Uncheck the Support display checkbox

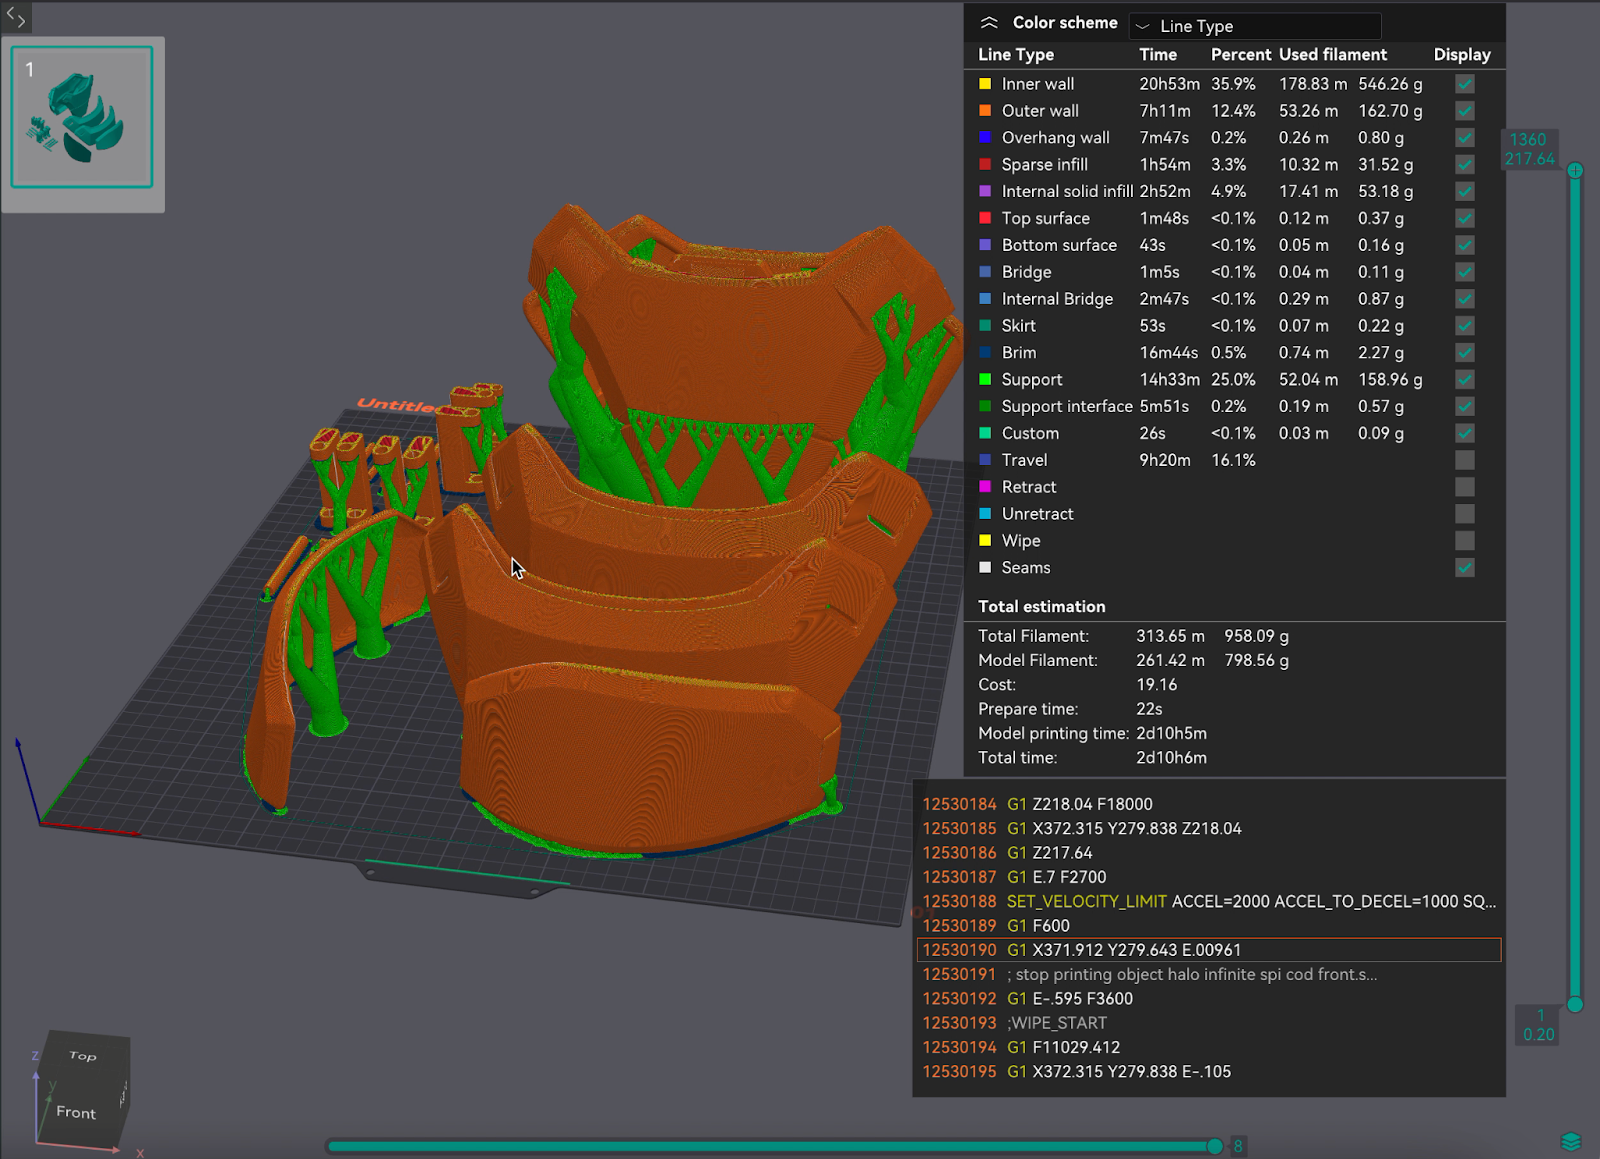[1464, 379]
